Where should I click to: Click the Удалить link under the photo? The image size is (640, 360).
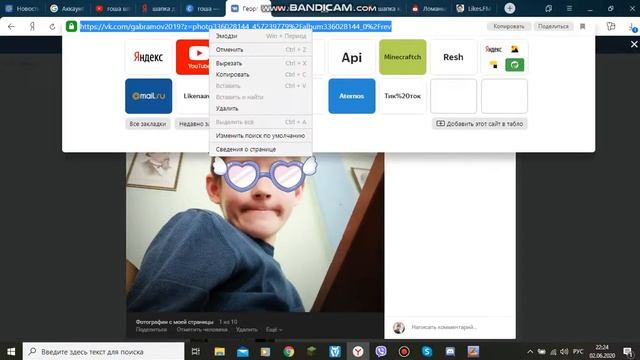click(x=247, y=329)
